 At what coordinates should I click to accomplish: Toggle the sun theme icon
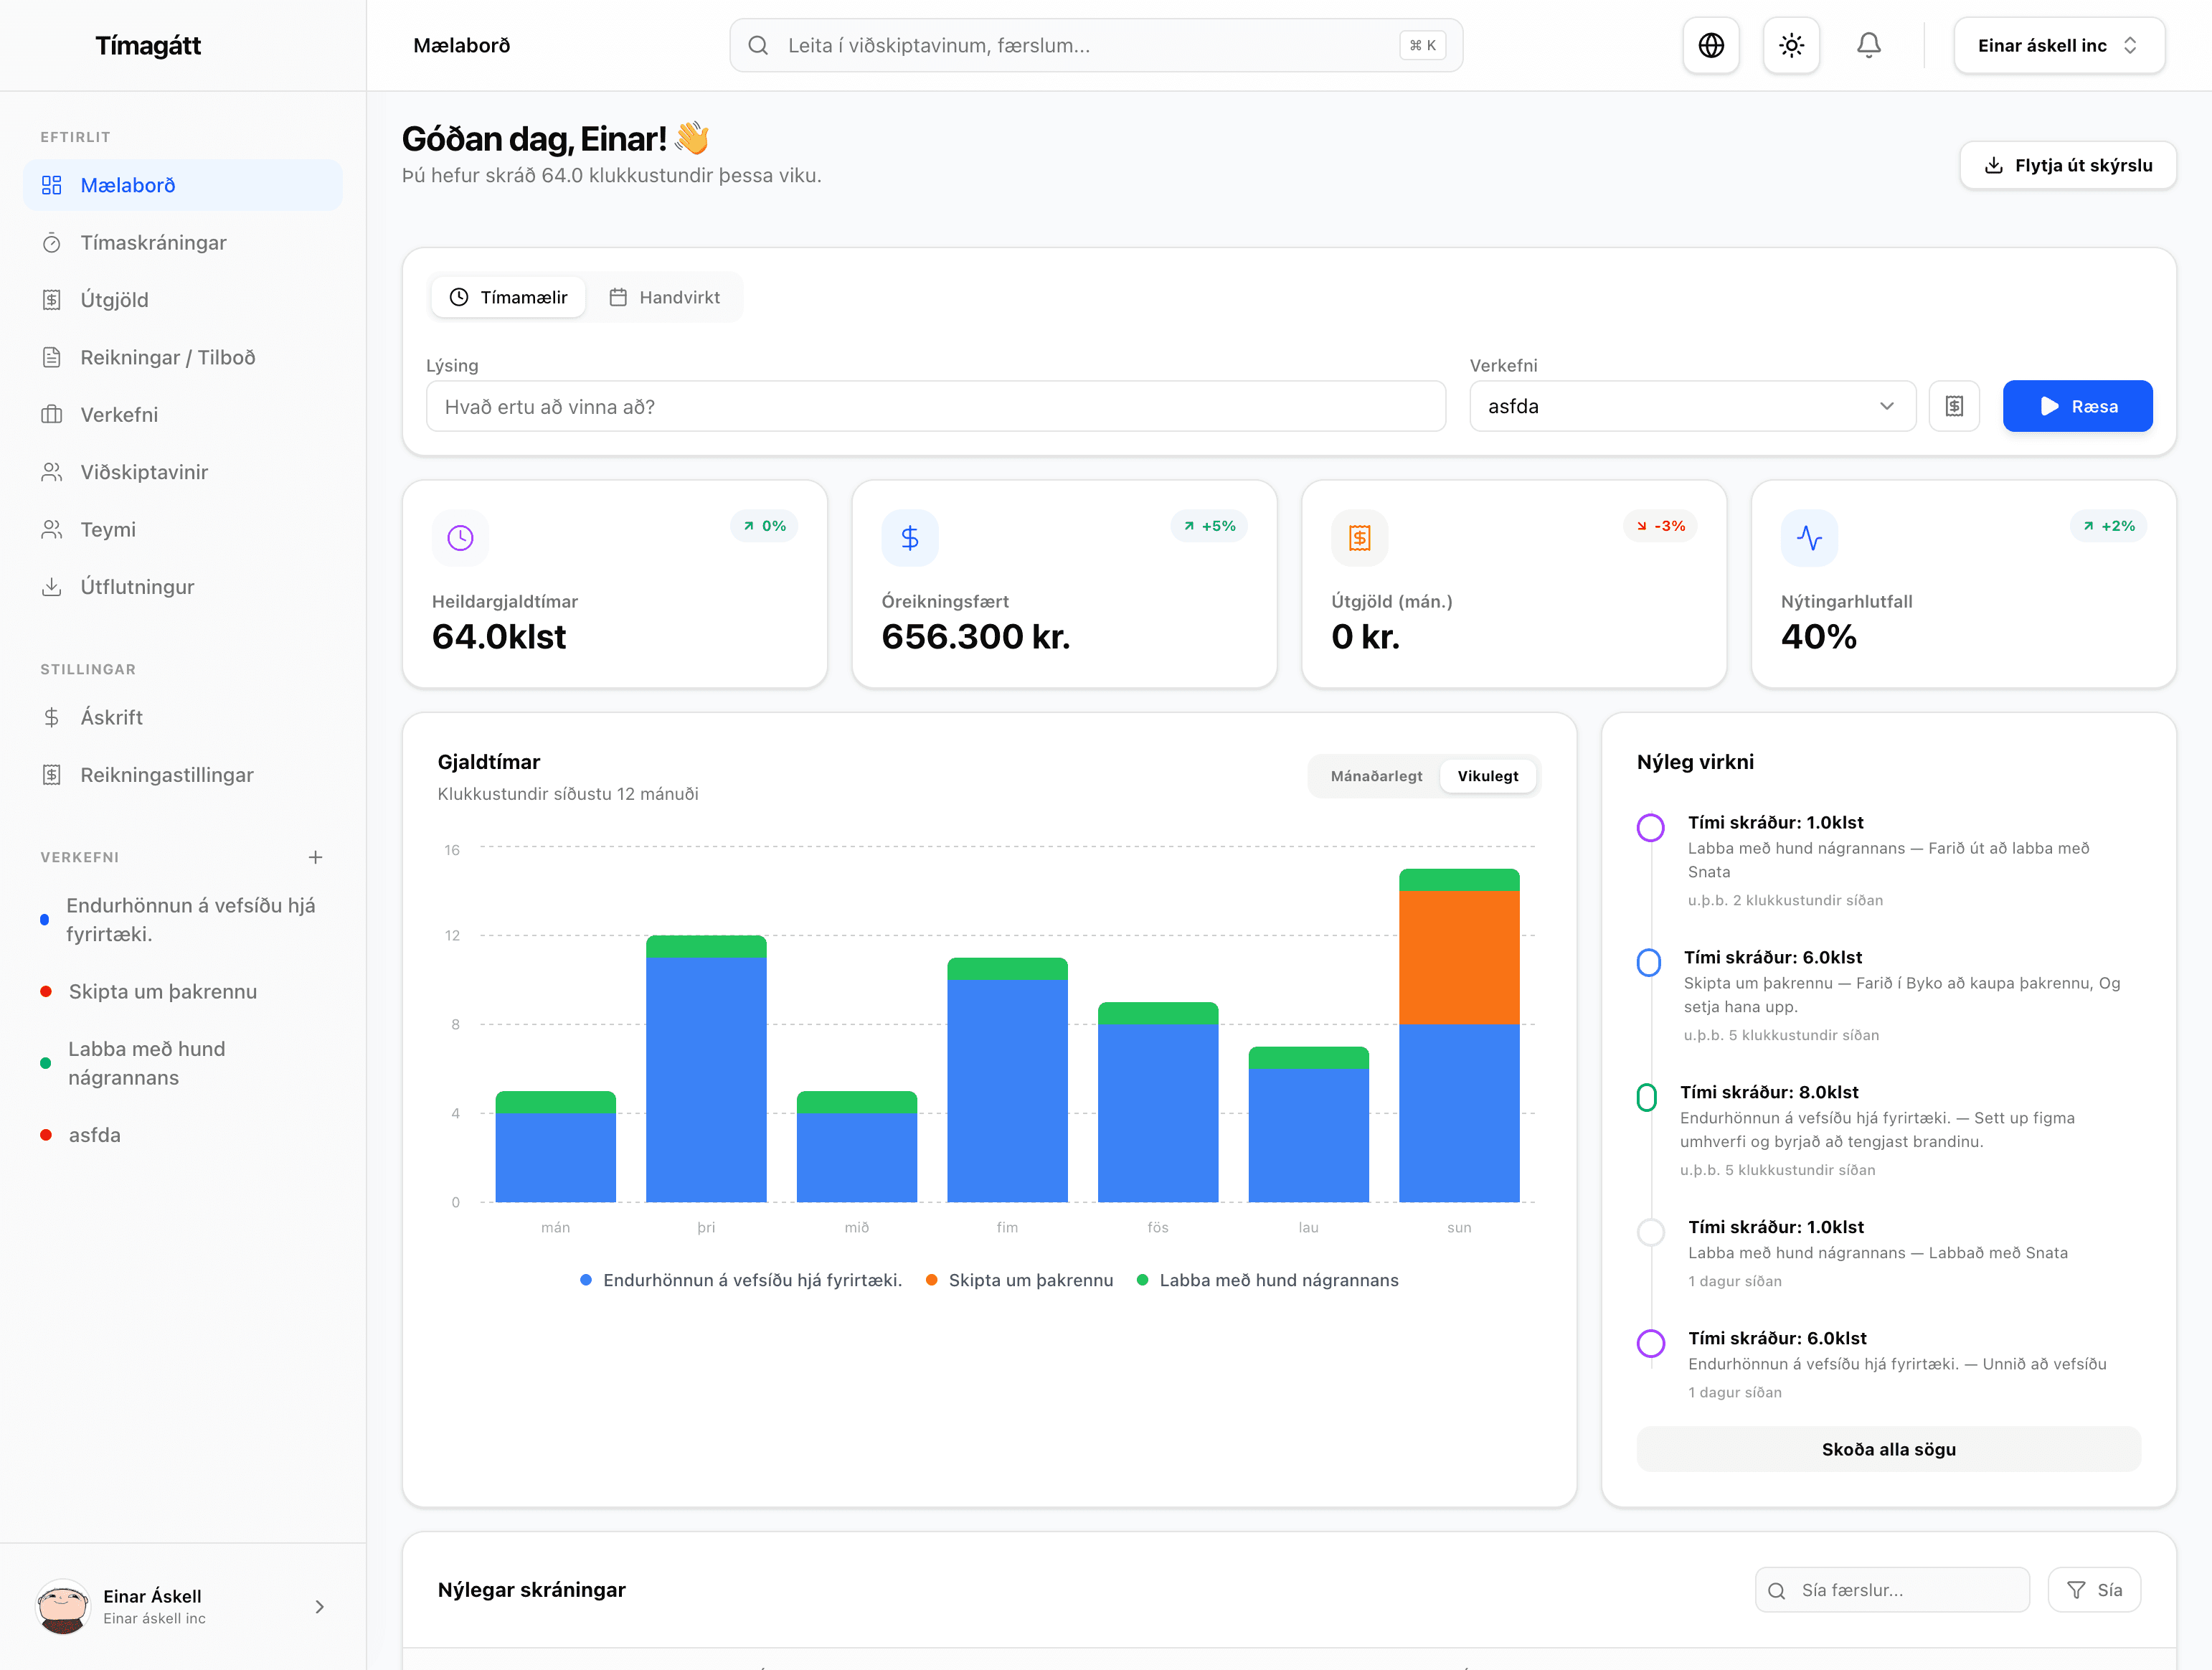coord(1791,45)
